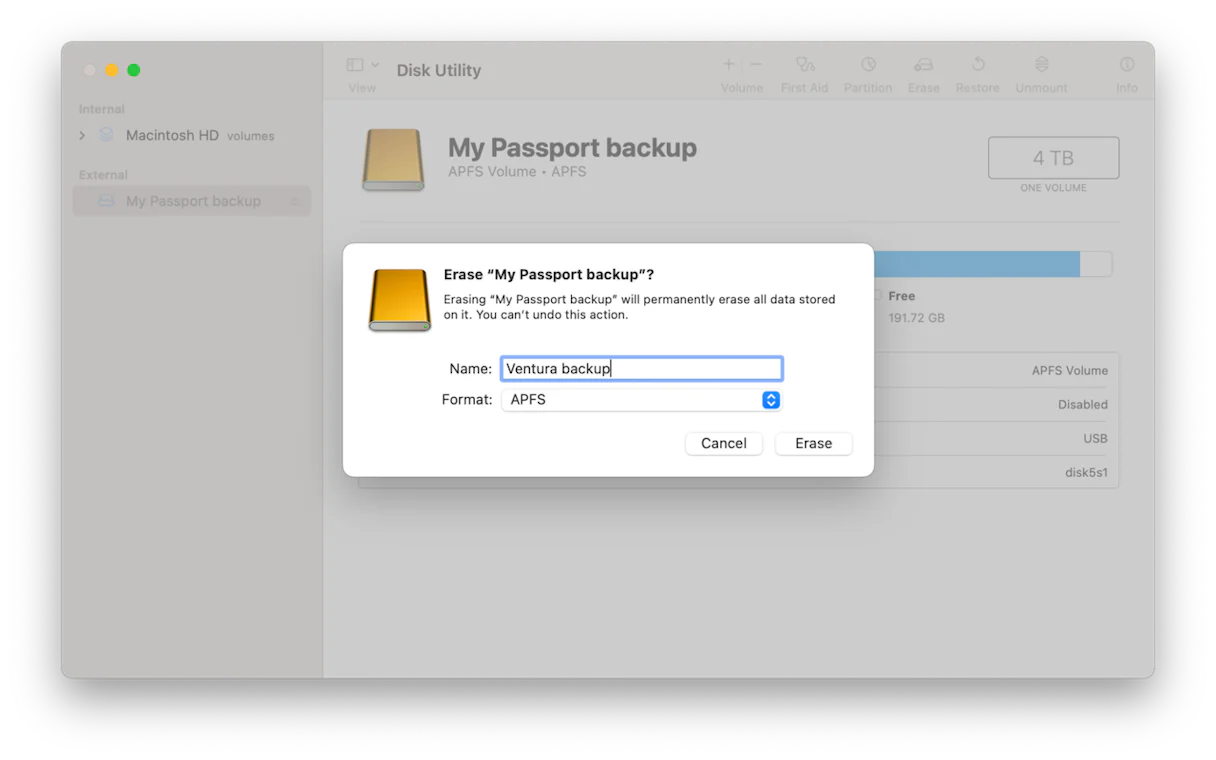Eject My Passport backup in sidebar

click(x=295, y=202)
